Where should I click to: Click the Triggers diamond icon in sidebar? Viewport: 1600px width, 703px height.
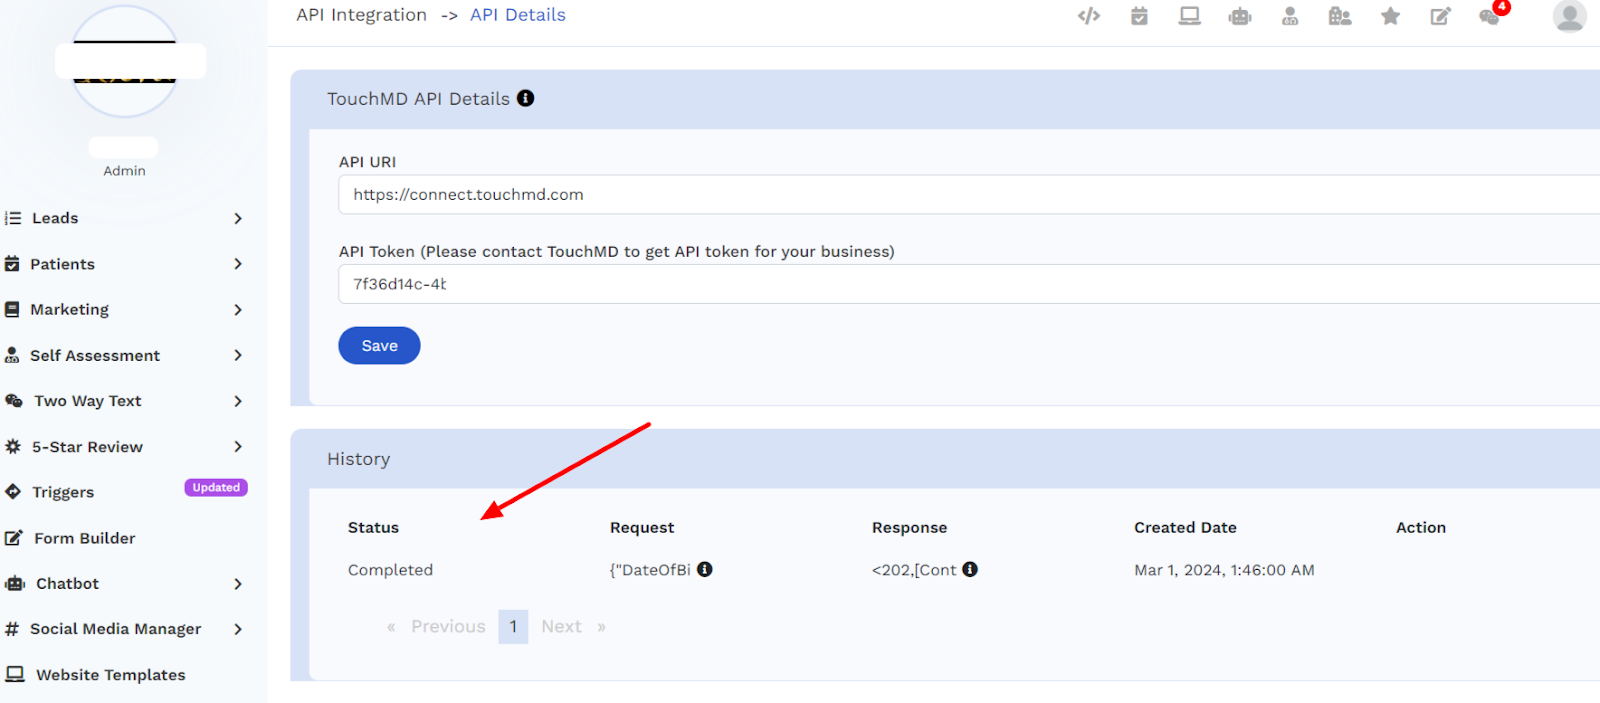pyautogui.click(x=13, y=492)
